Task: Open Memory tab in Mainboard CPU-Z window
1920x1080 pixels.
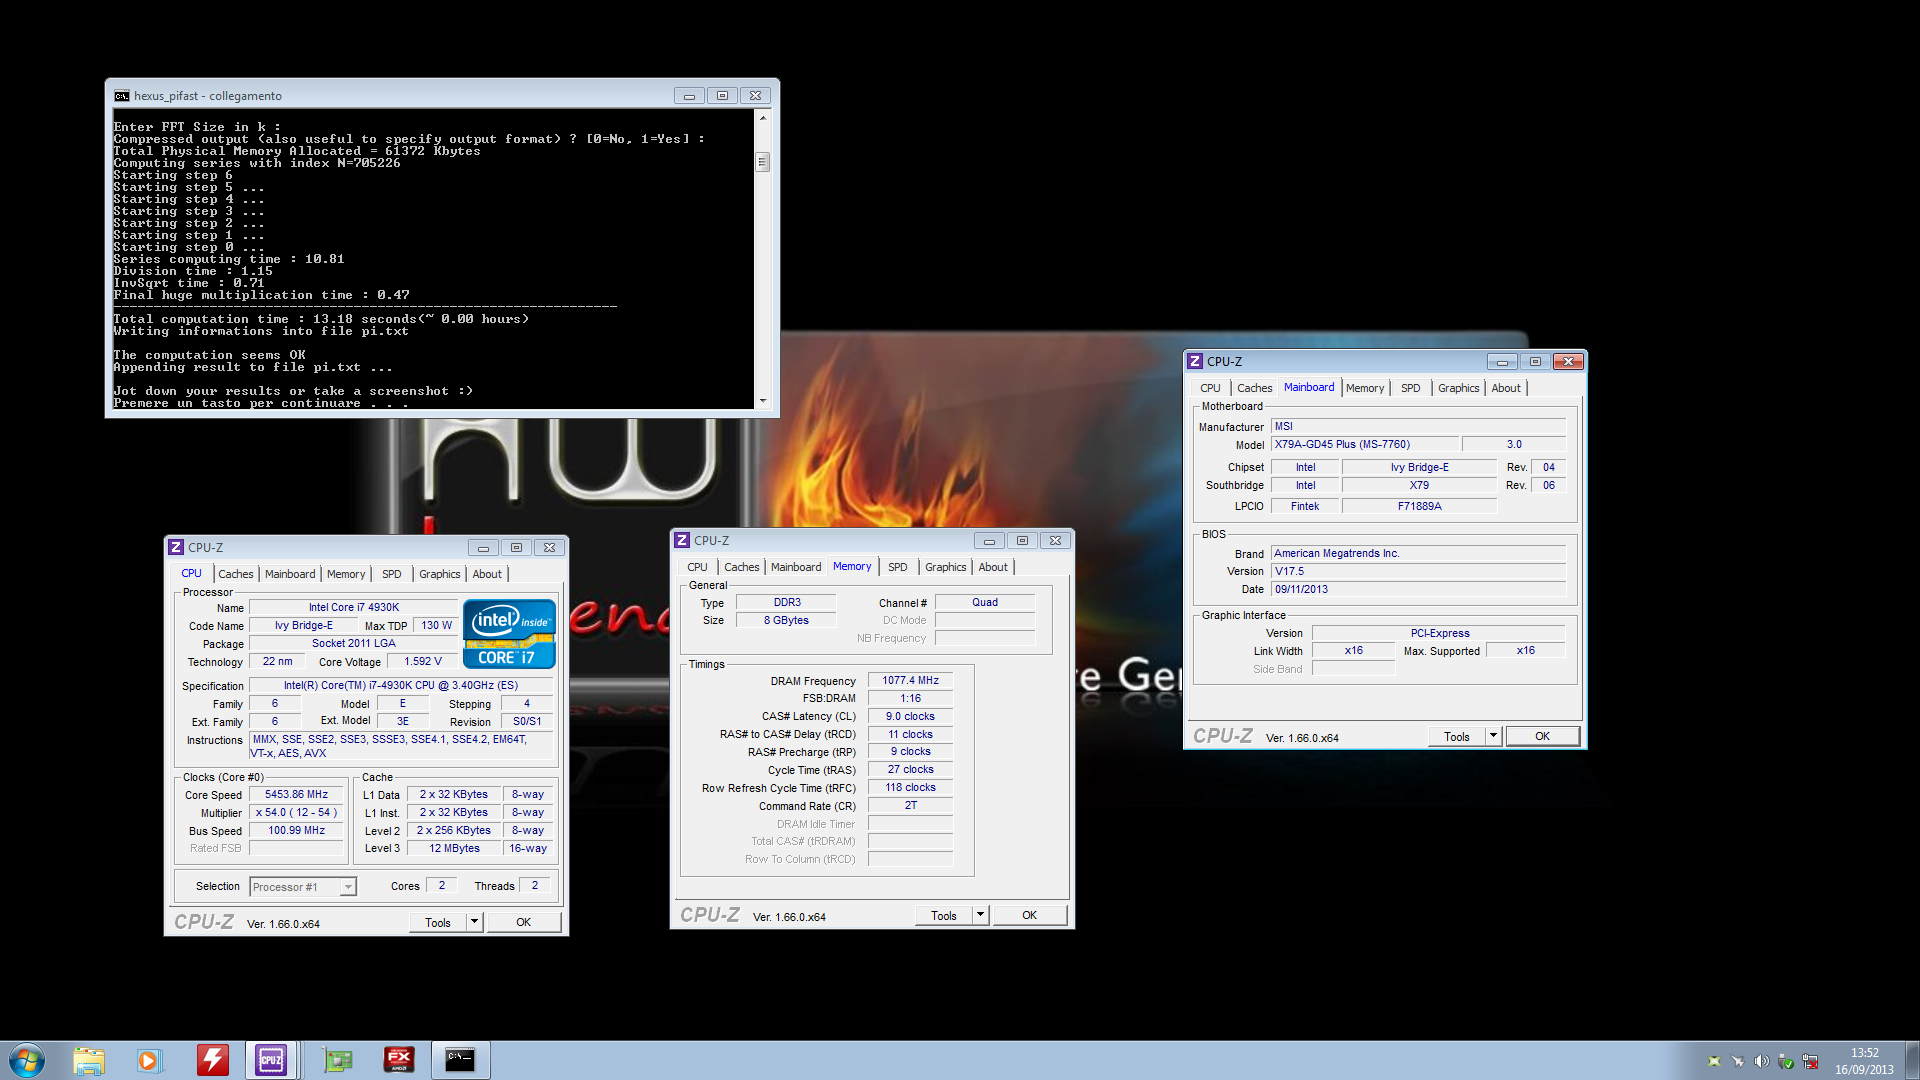Action: (1365, 388)
